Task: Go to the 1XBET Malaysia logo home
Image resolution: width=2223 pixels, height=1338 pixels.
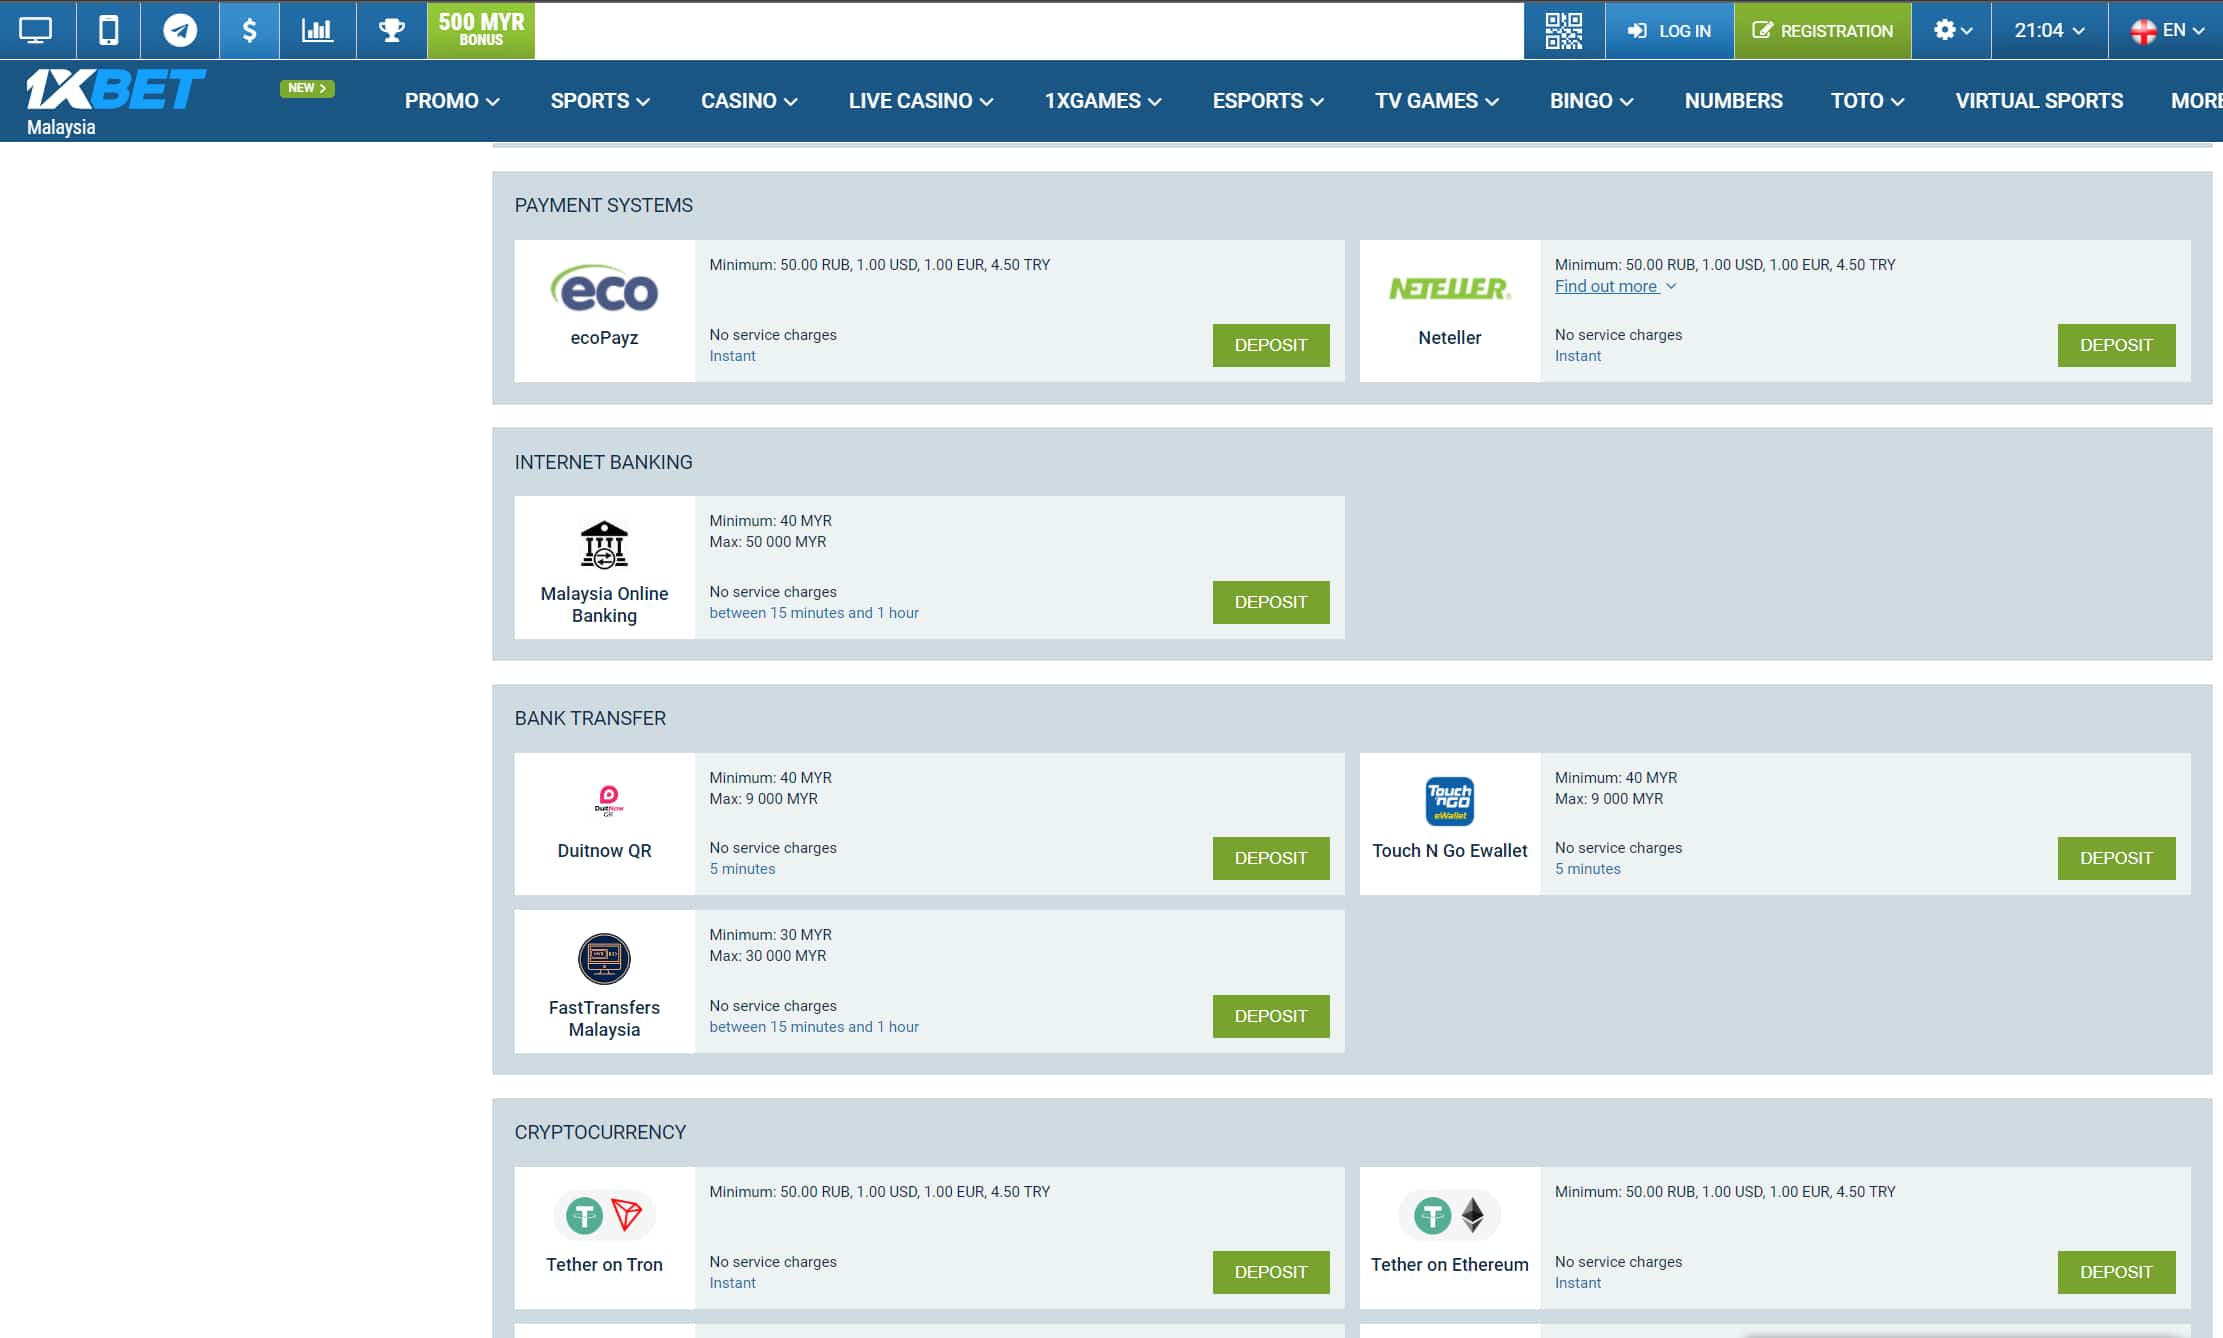Action: point(115,101)
